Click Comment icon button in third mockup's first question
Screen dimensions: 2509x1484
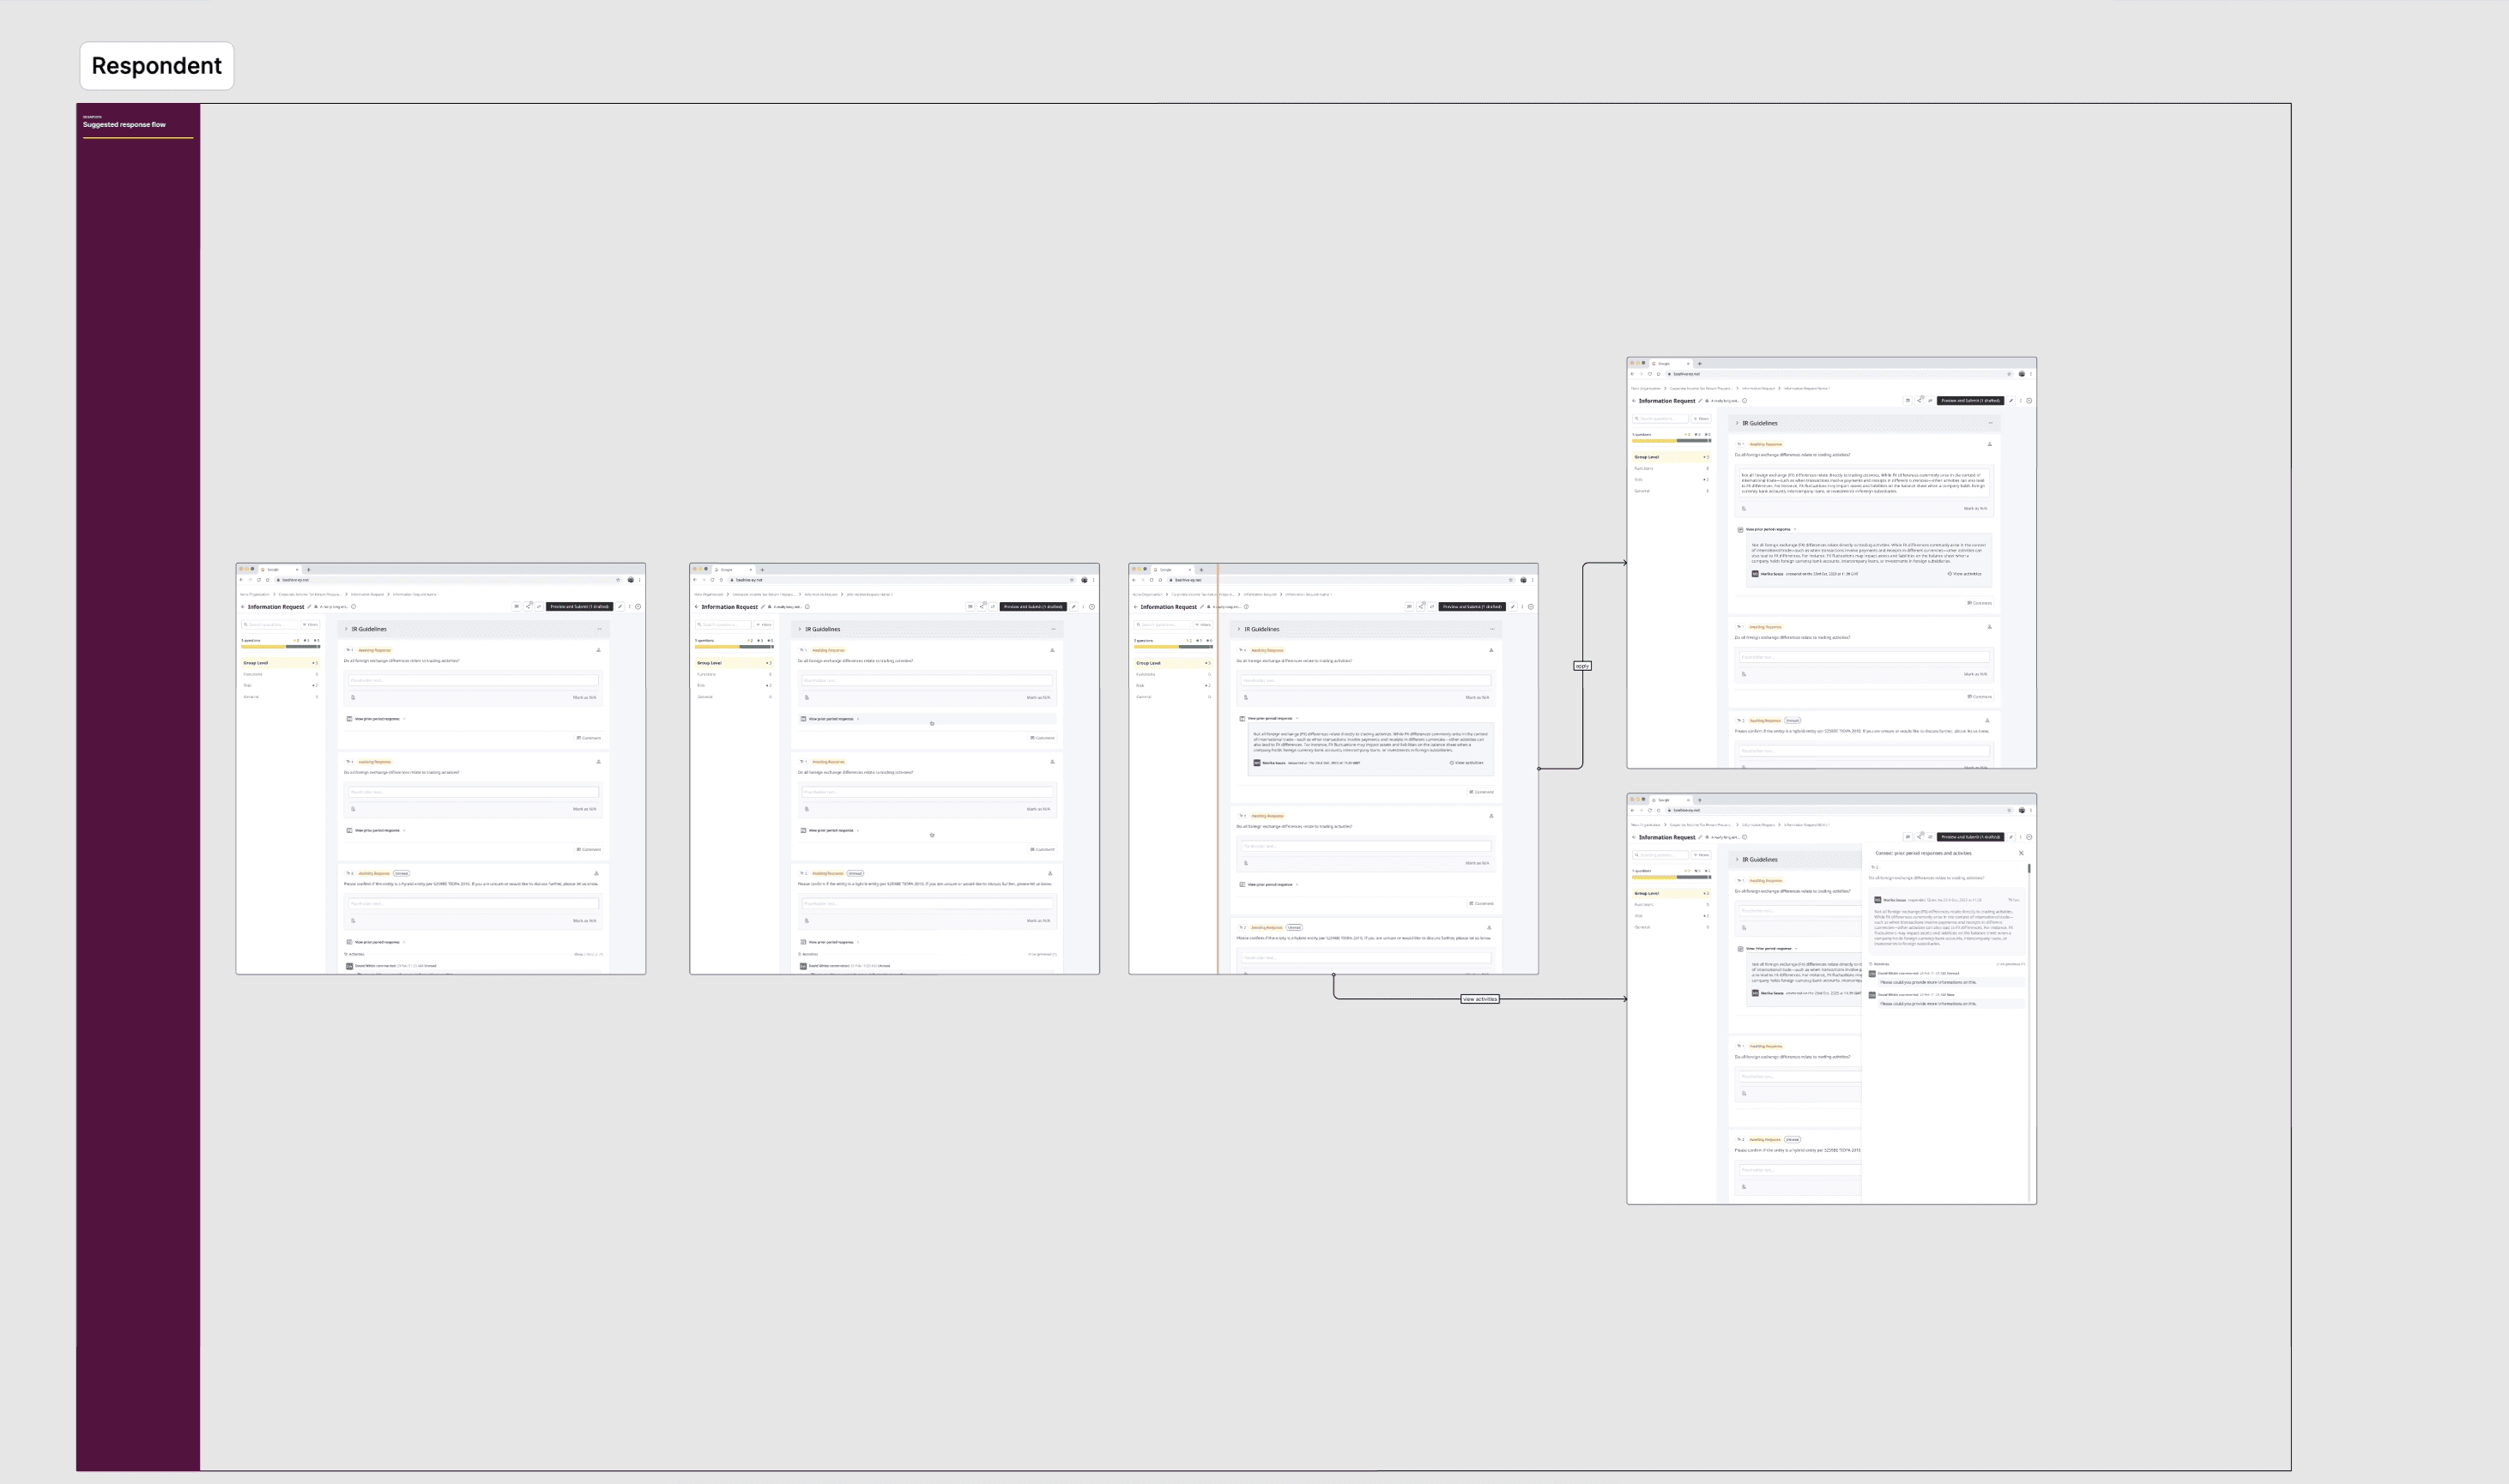(1481, 792)
